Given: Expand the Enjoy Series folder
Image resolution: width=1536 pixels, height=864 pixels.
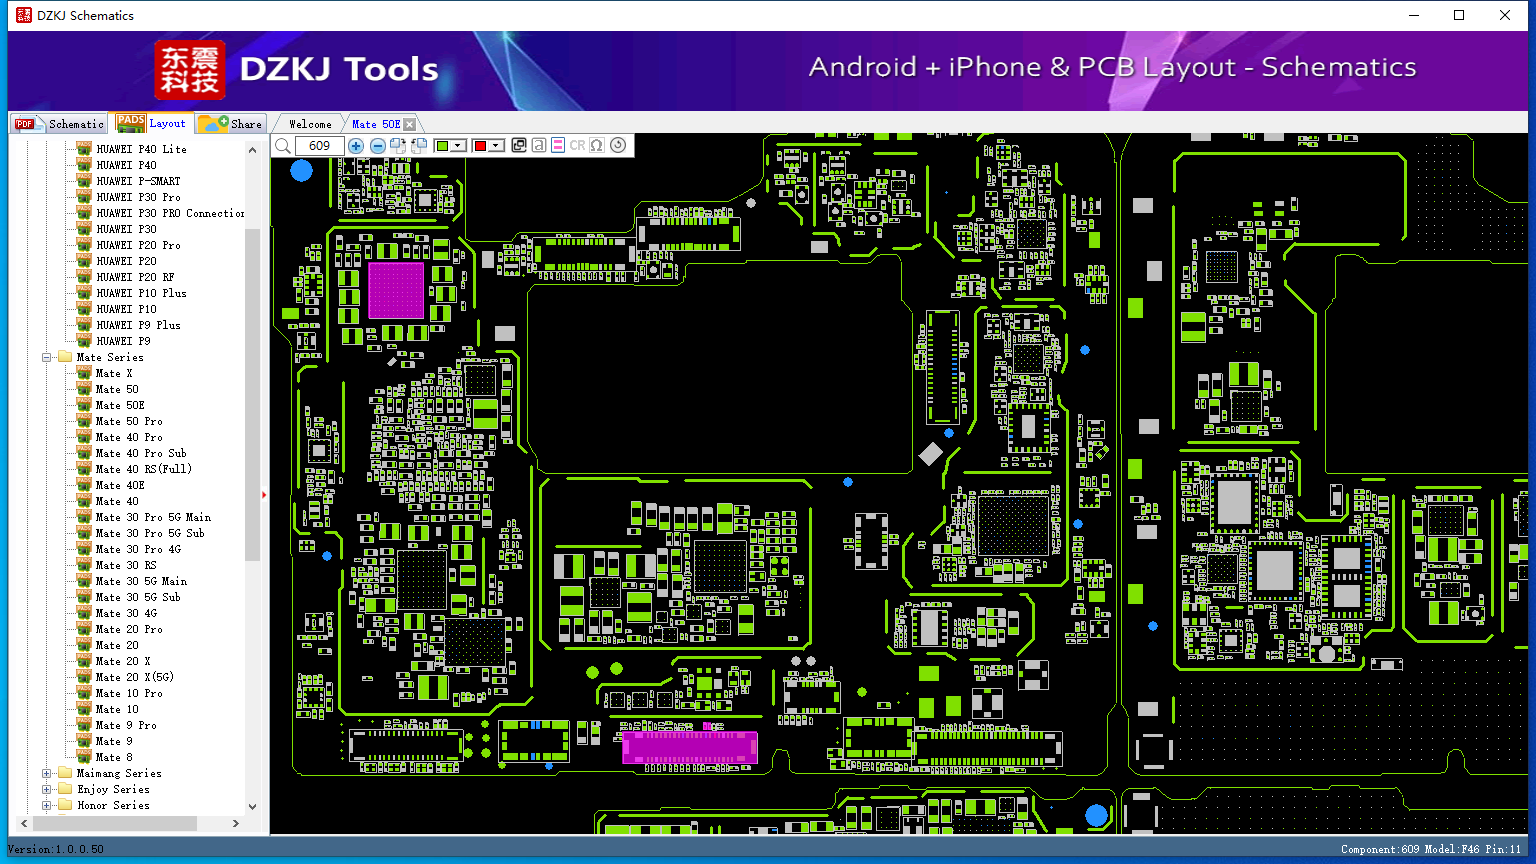Looking at the screenshot, I should tap(46, 789).
